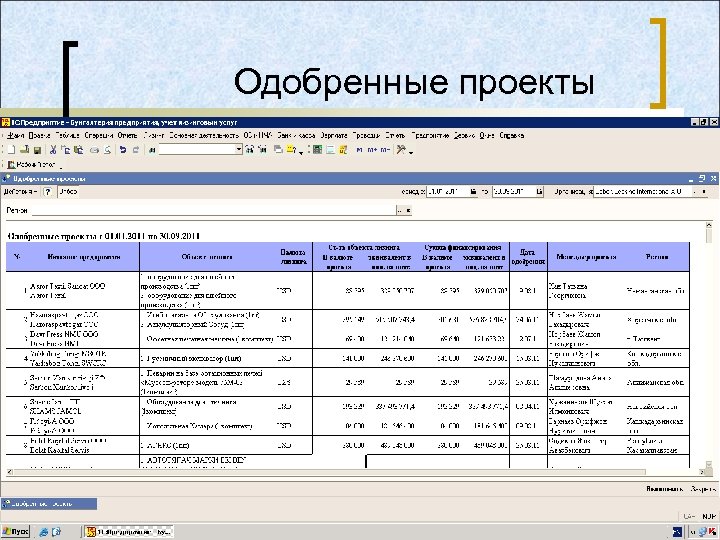Click the windows list toolbar icon

coord(278,150)
